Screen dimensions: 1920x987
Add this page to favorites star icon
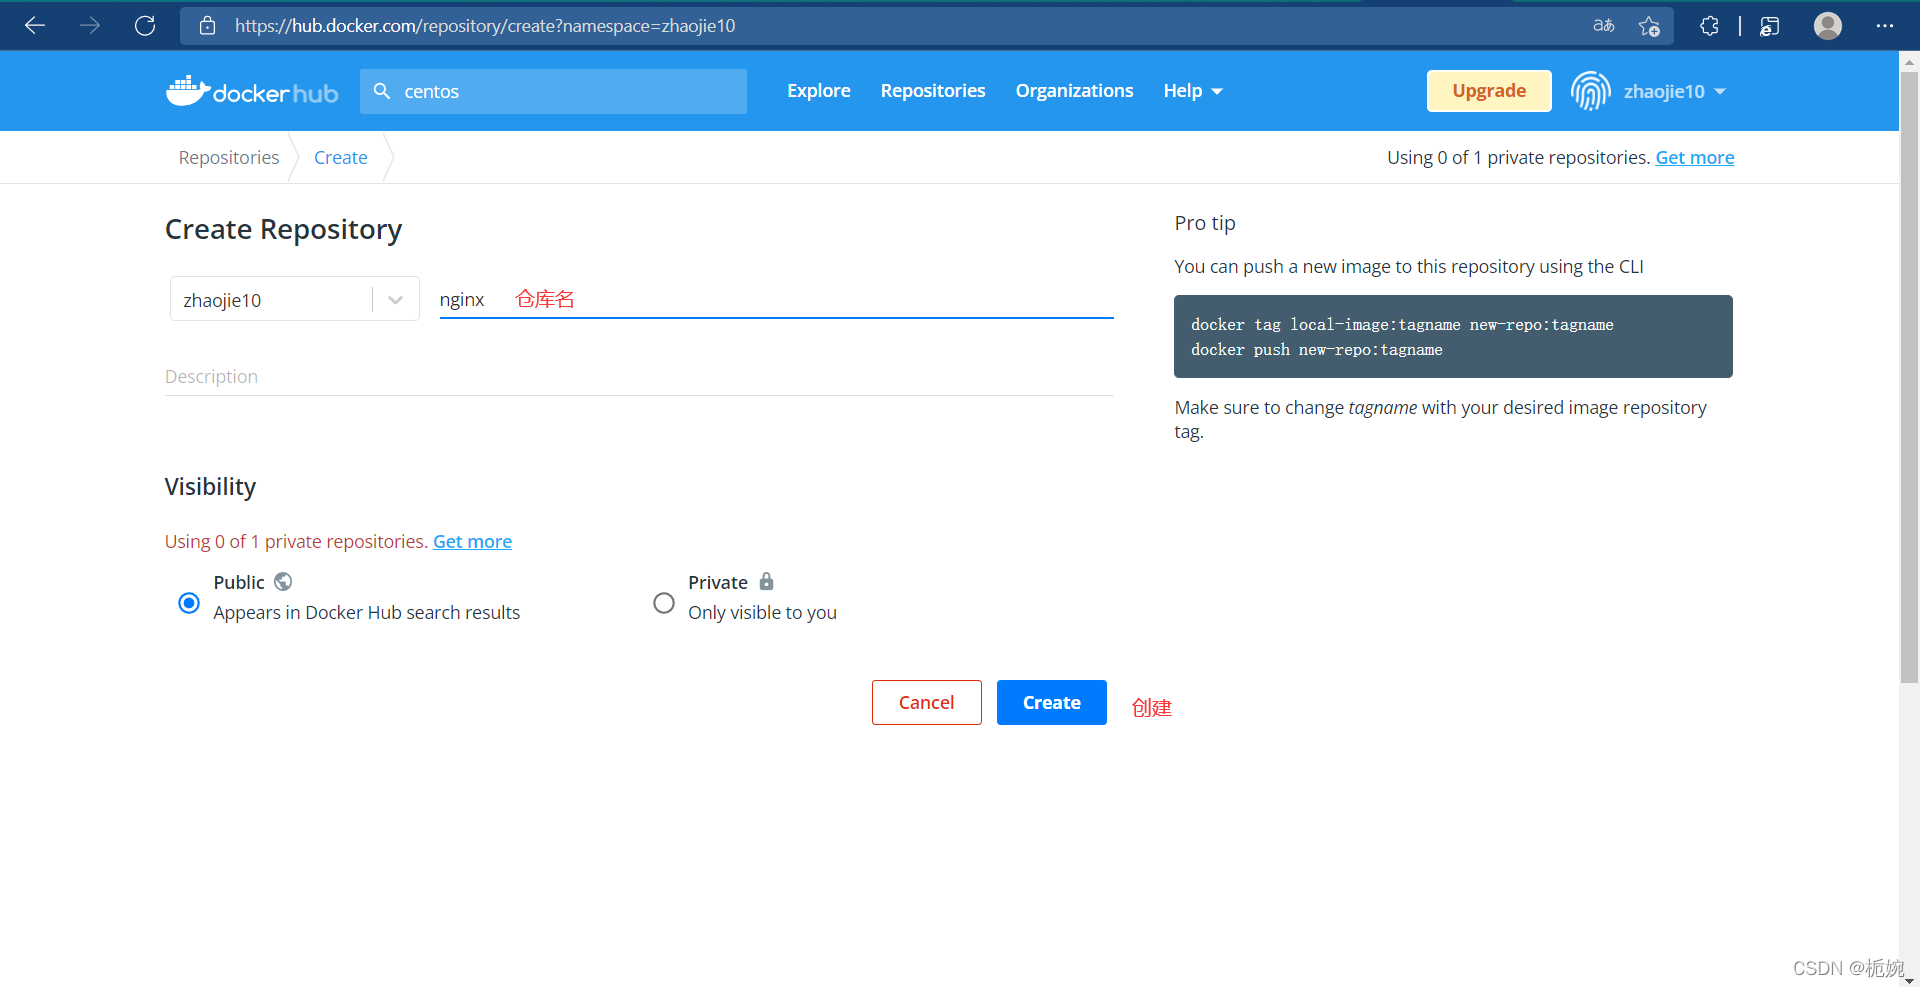tap(1650, 26)
